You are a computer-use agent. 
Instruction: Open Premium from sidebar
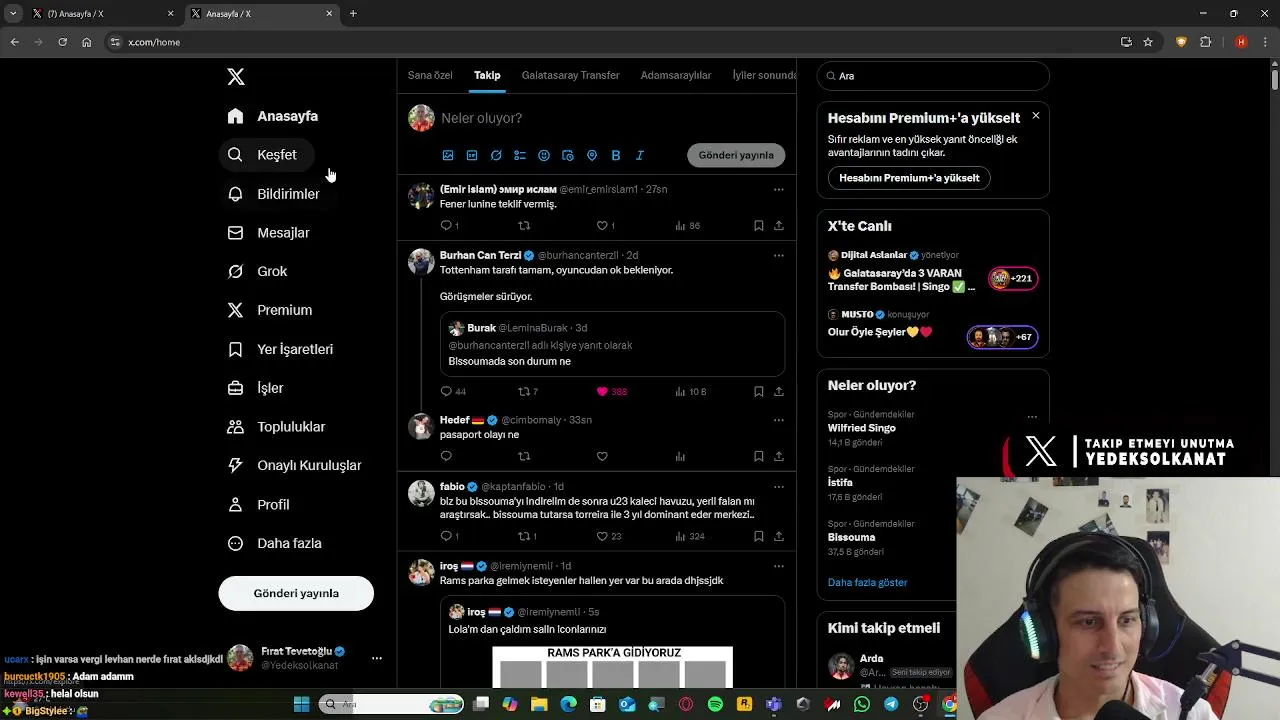[270, 310]
